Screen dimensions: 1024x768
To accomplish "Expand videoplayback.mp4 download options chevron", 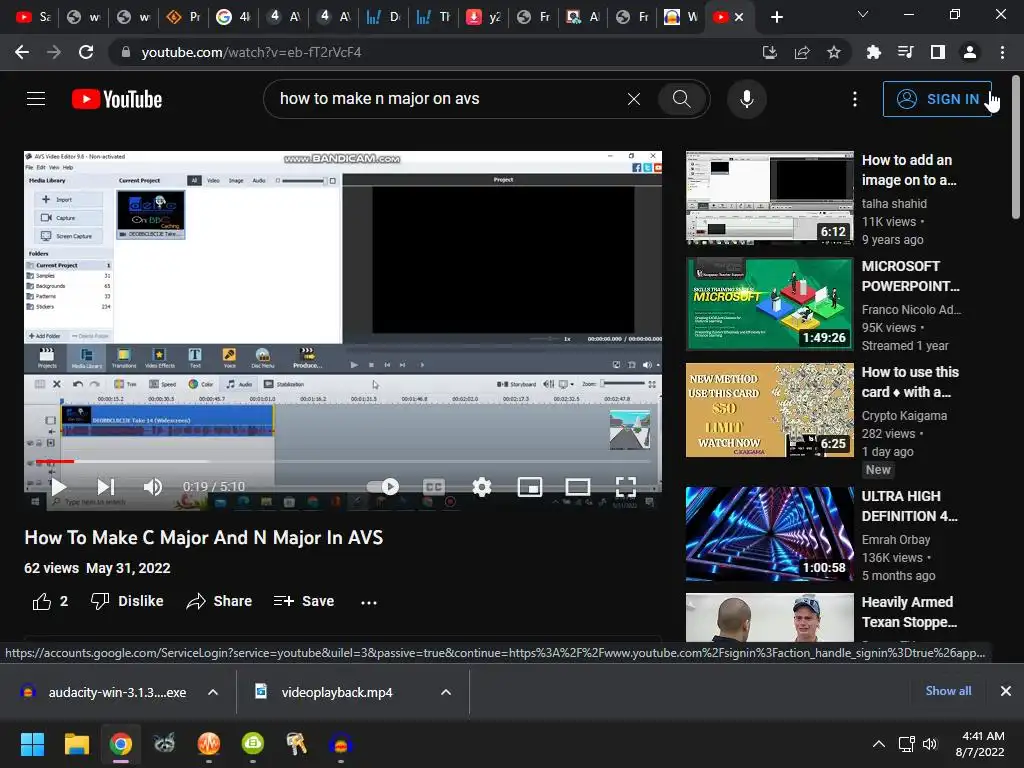I will coord(446,692).
